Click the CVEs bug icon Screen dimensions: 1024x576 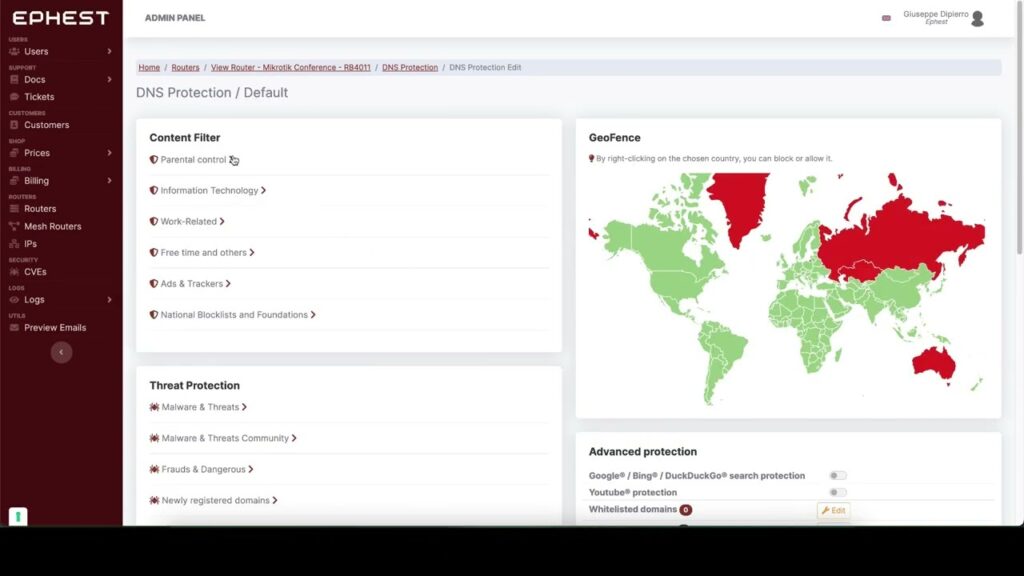pyautogui.click(x=14, y=272)
